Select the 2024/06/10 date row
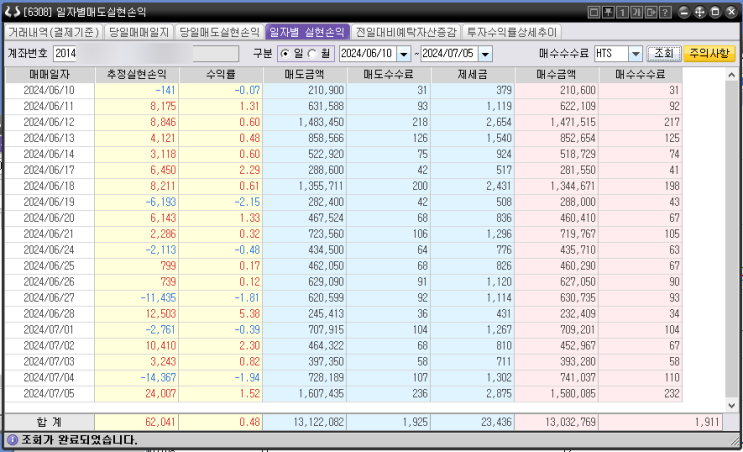This screenshot has width=743, height=452. point(344,90)
